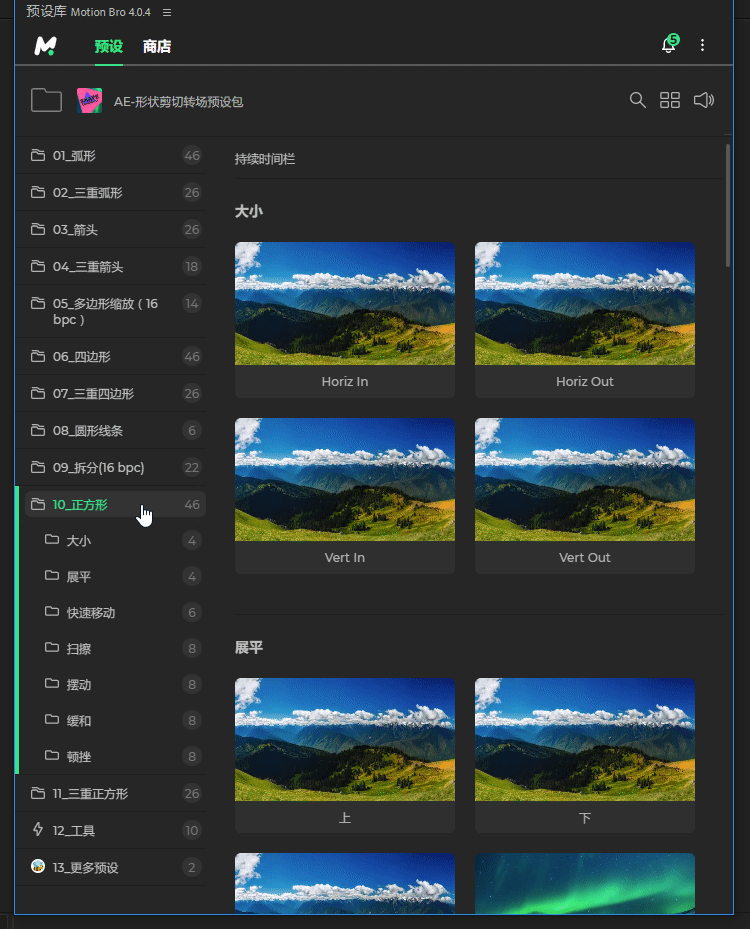Open the 12_工具 category

click(111, 831)
